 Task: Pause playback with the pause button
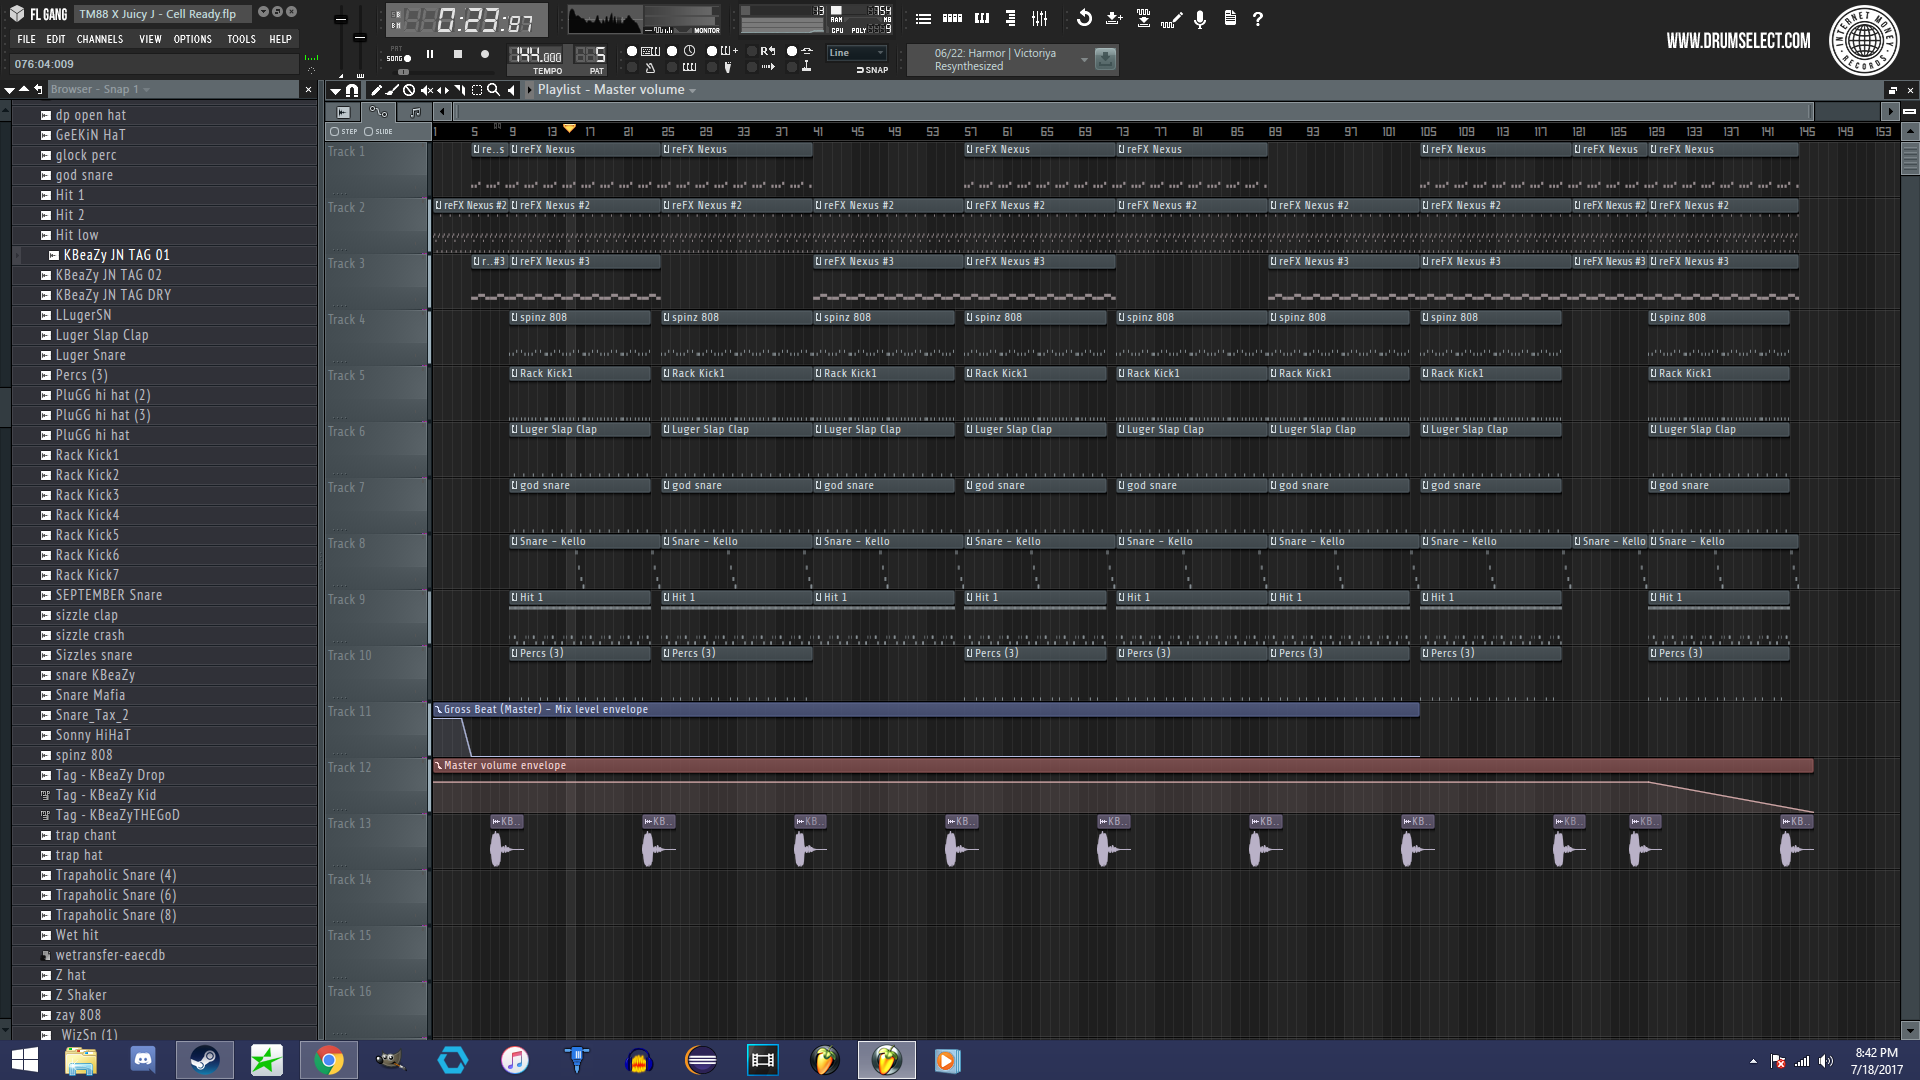pyautogui.click(x=430, y=54)
